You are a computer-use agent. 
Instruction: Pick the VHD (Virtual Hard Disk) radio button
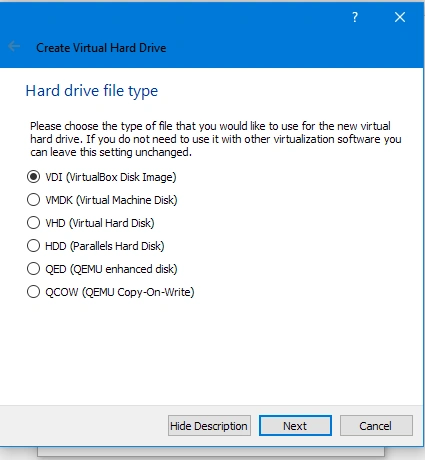click(33, 223)
